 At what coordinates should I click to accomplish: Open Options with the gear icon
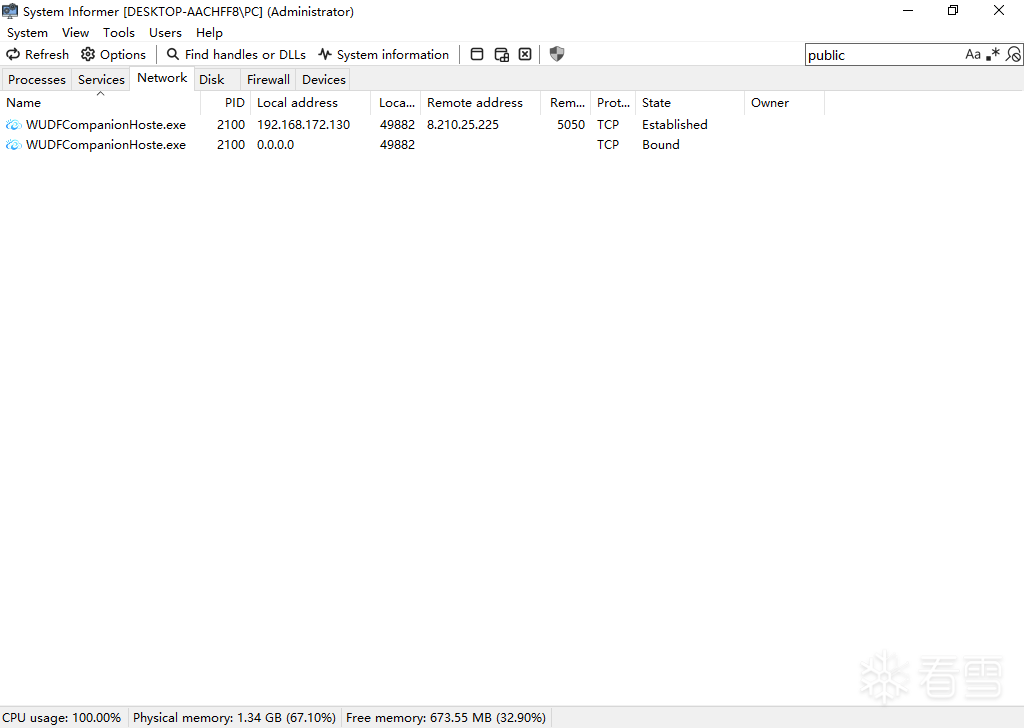tap(113, 55)
